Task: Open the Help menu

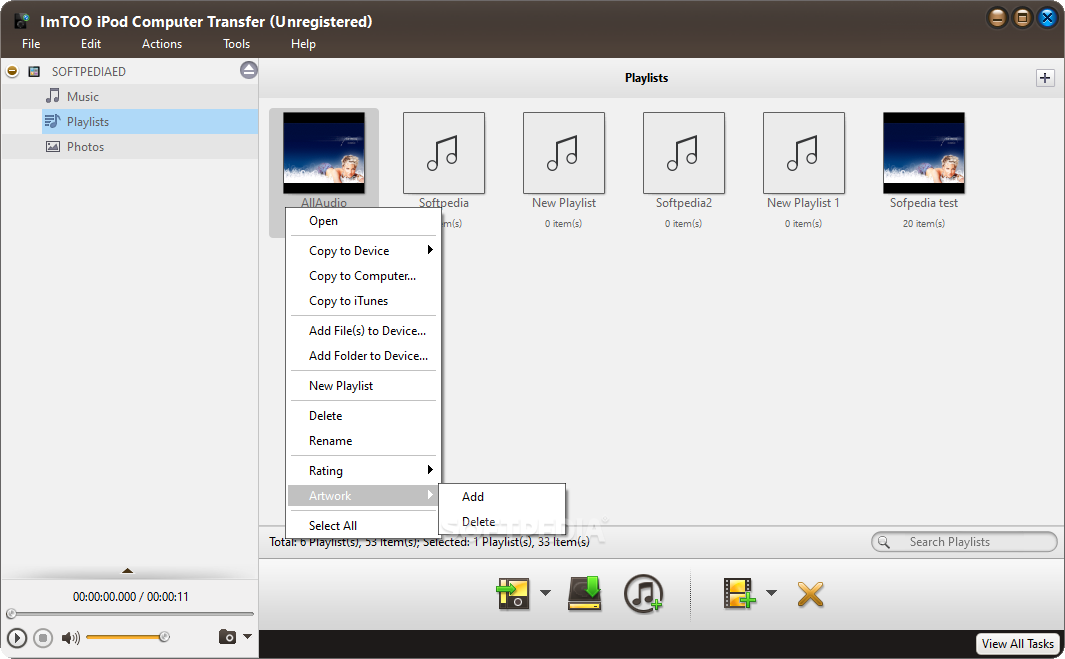Action: tap(303, 43)
